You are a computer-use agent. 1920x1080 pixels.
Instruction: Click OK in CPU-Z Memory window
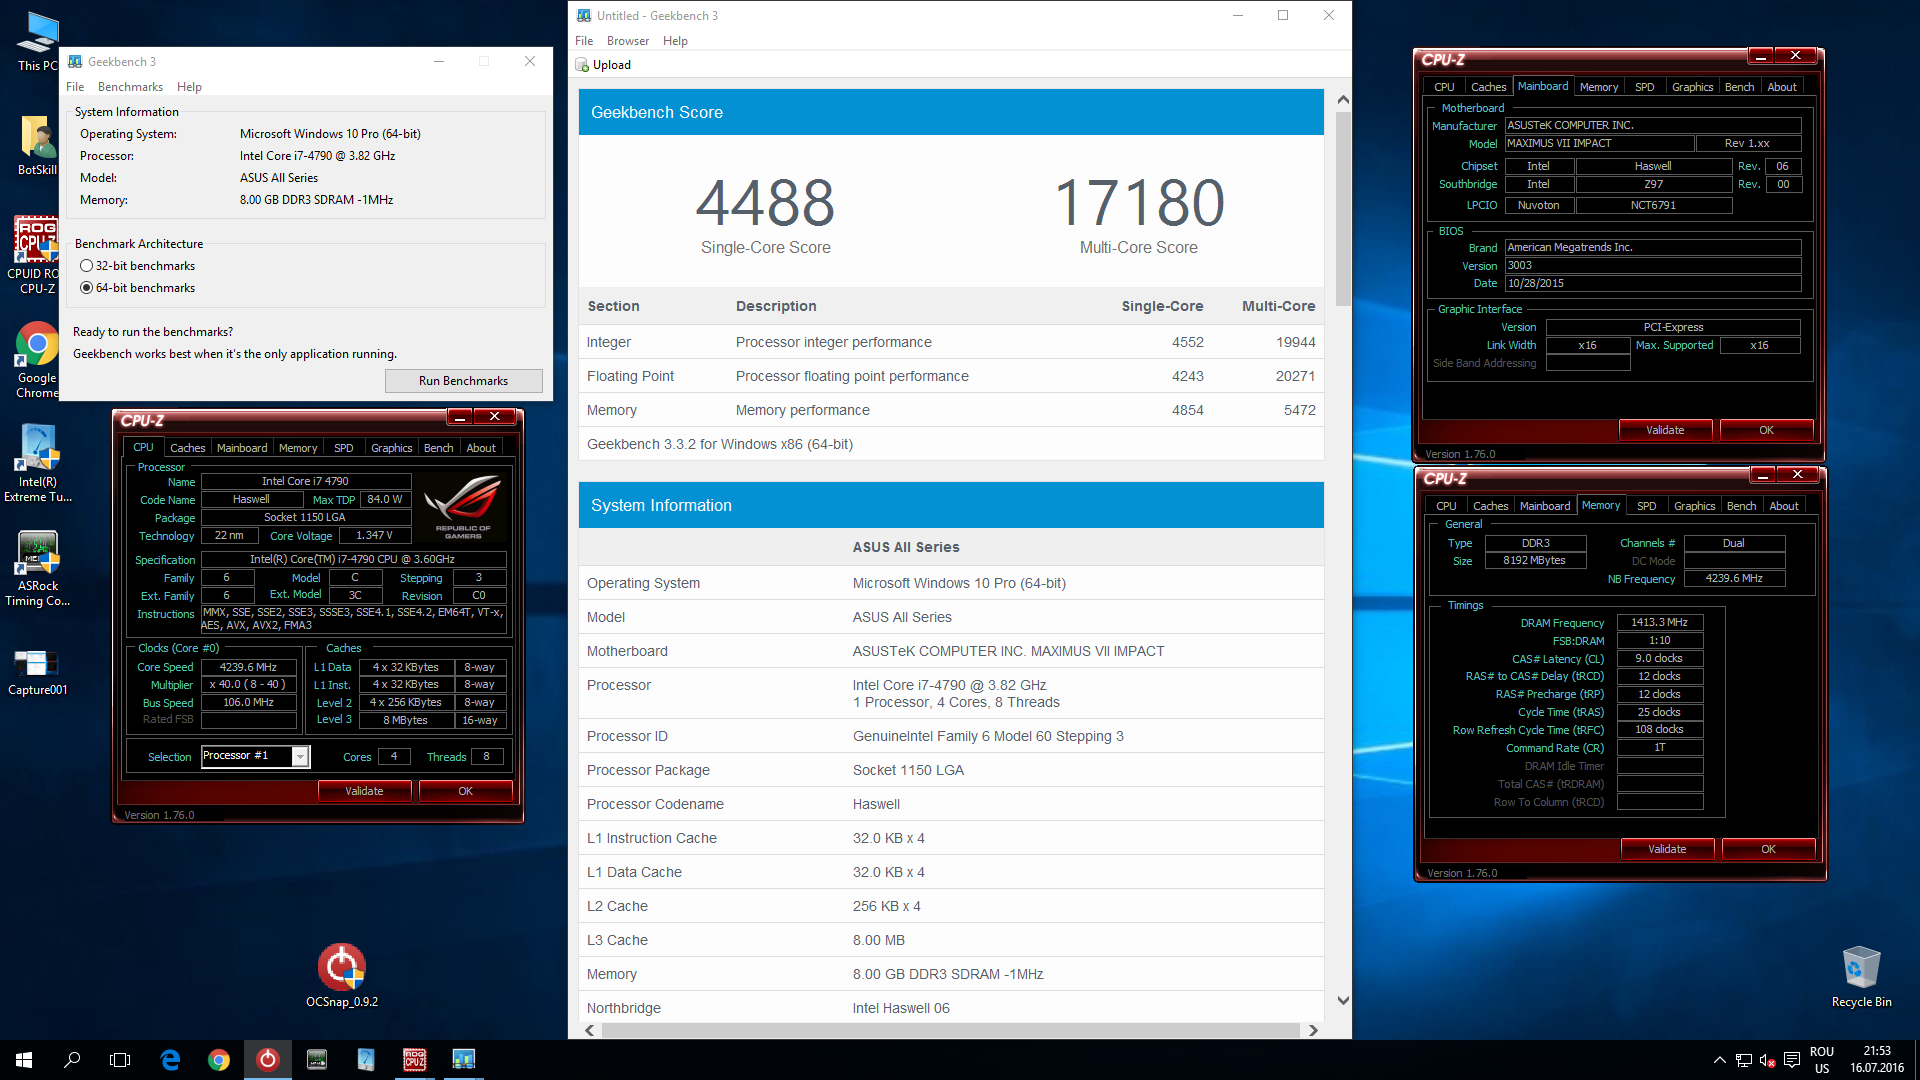[x=1768, y=849]
